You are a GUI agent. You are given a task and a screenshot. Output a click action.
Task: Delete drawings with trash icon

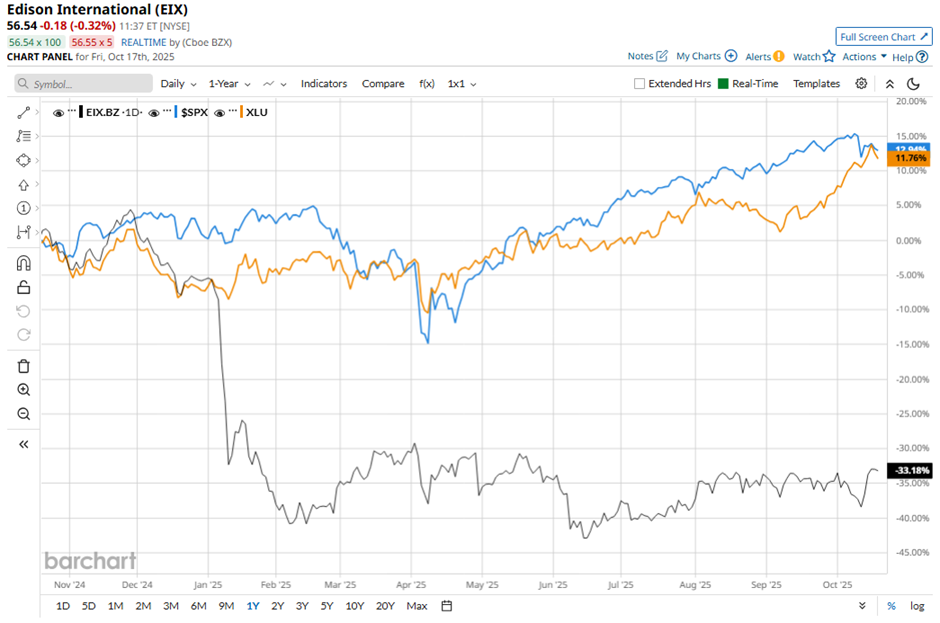23,366
